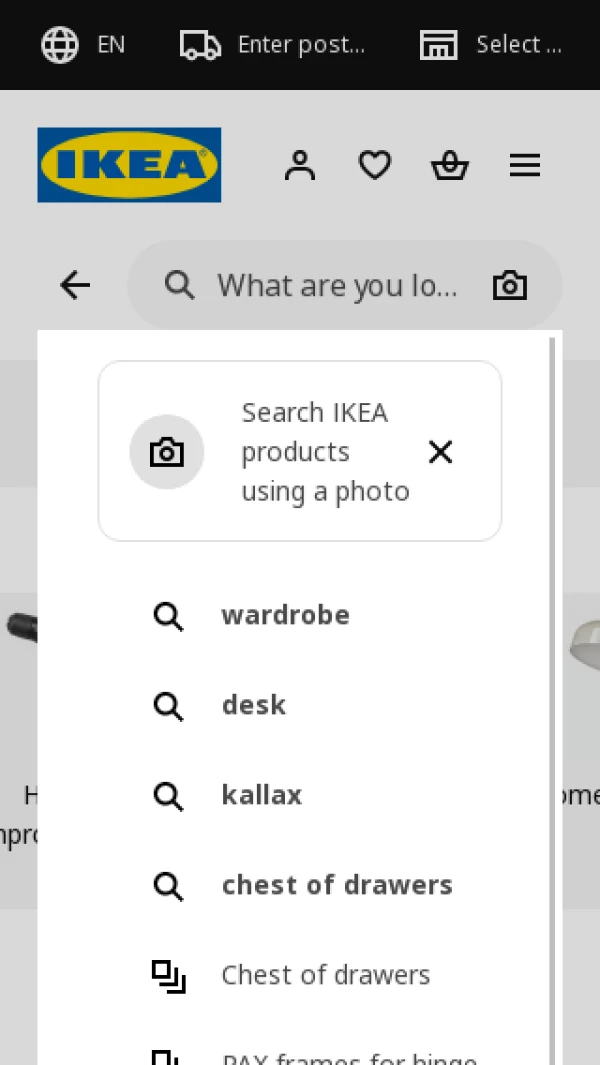
Task: Open the shopping basket icon
Action: coord(450,165)
